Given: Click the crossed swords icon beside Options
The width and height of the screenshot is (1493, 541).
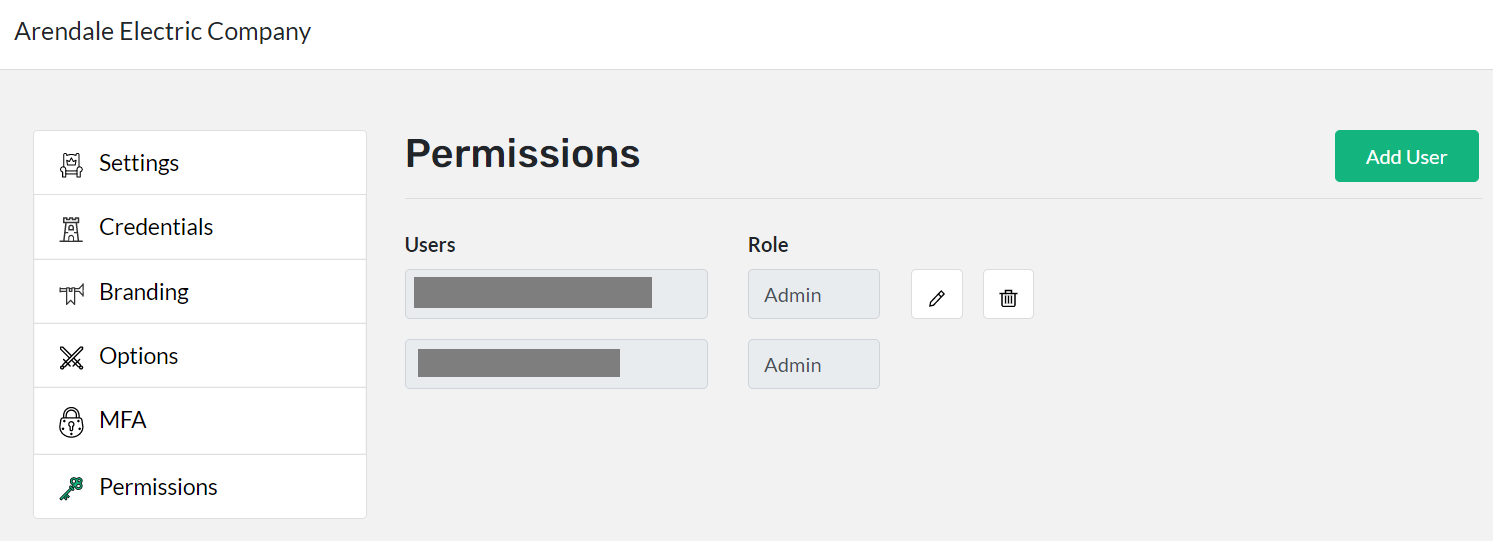Looking at the screenshot, I should click(x=71, y=357).
